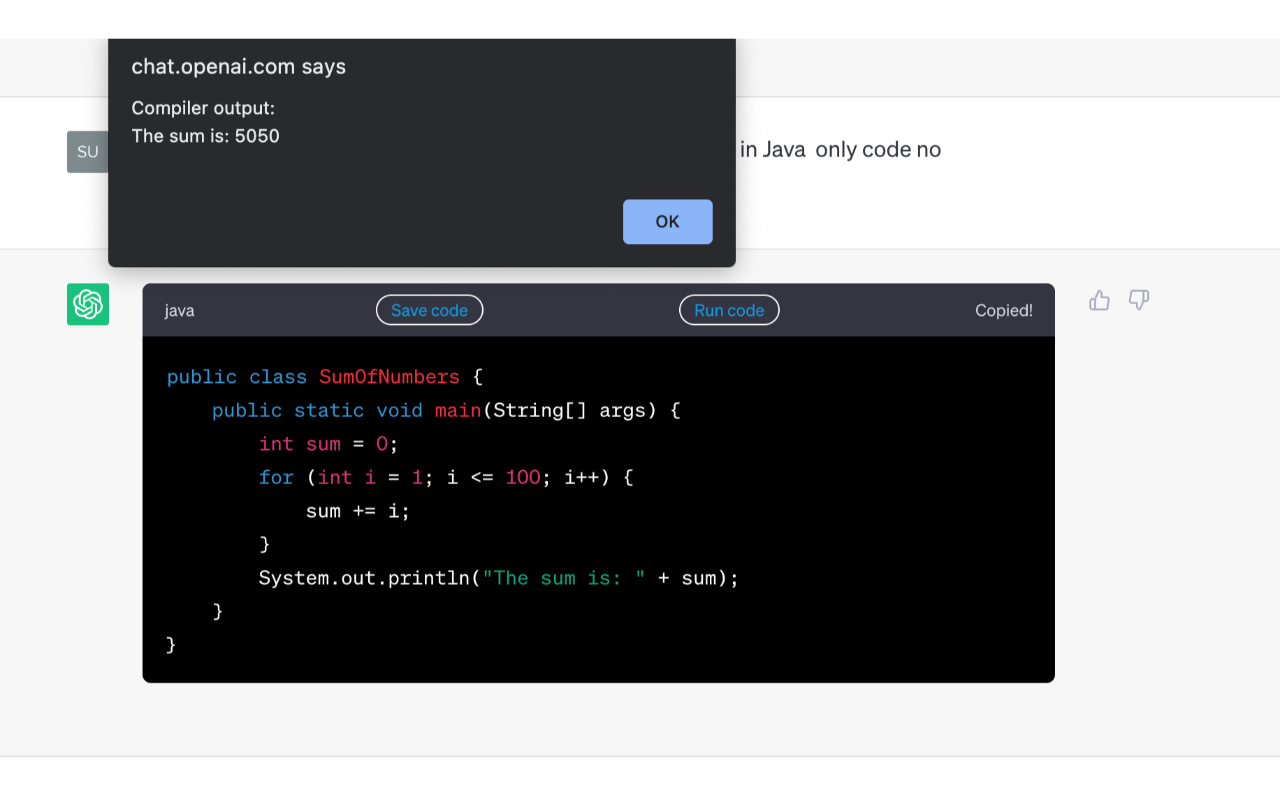This screenshot has width=1280, height=800.
Task: Click the thumbs down icon
Action: click(1139, 300)
